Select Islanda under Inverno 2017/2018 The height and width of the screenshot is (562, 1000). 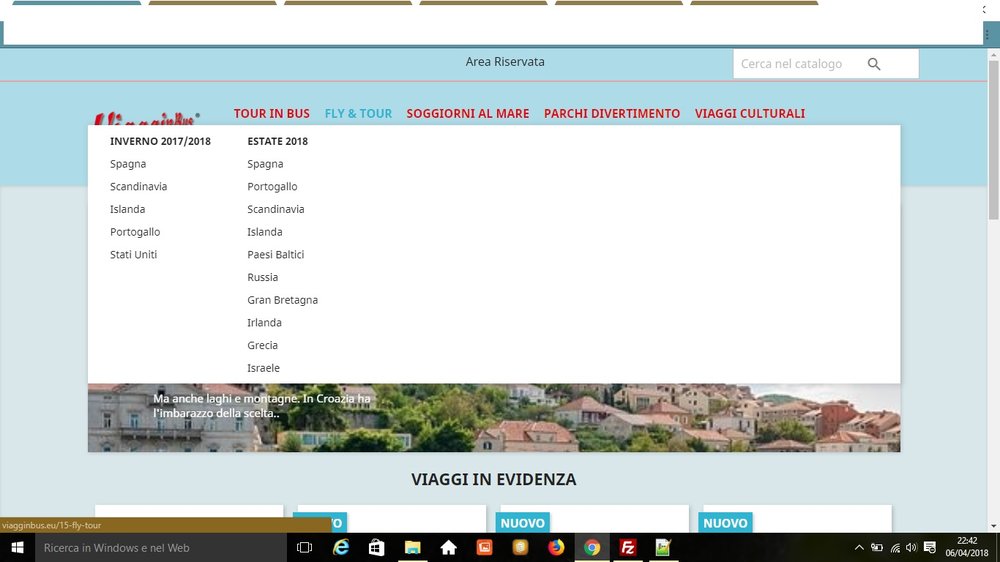click(128, 209)
